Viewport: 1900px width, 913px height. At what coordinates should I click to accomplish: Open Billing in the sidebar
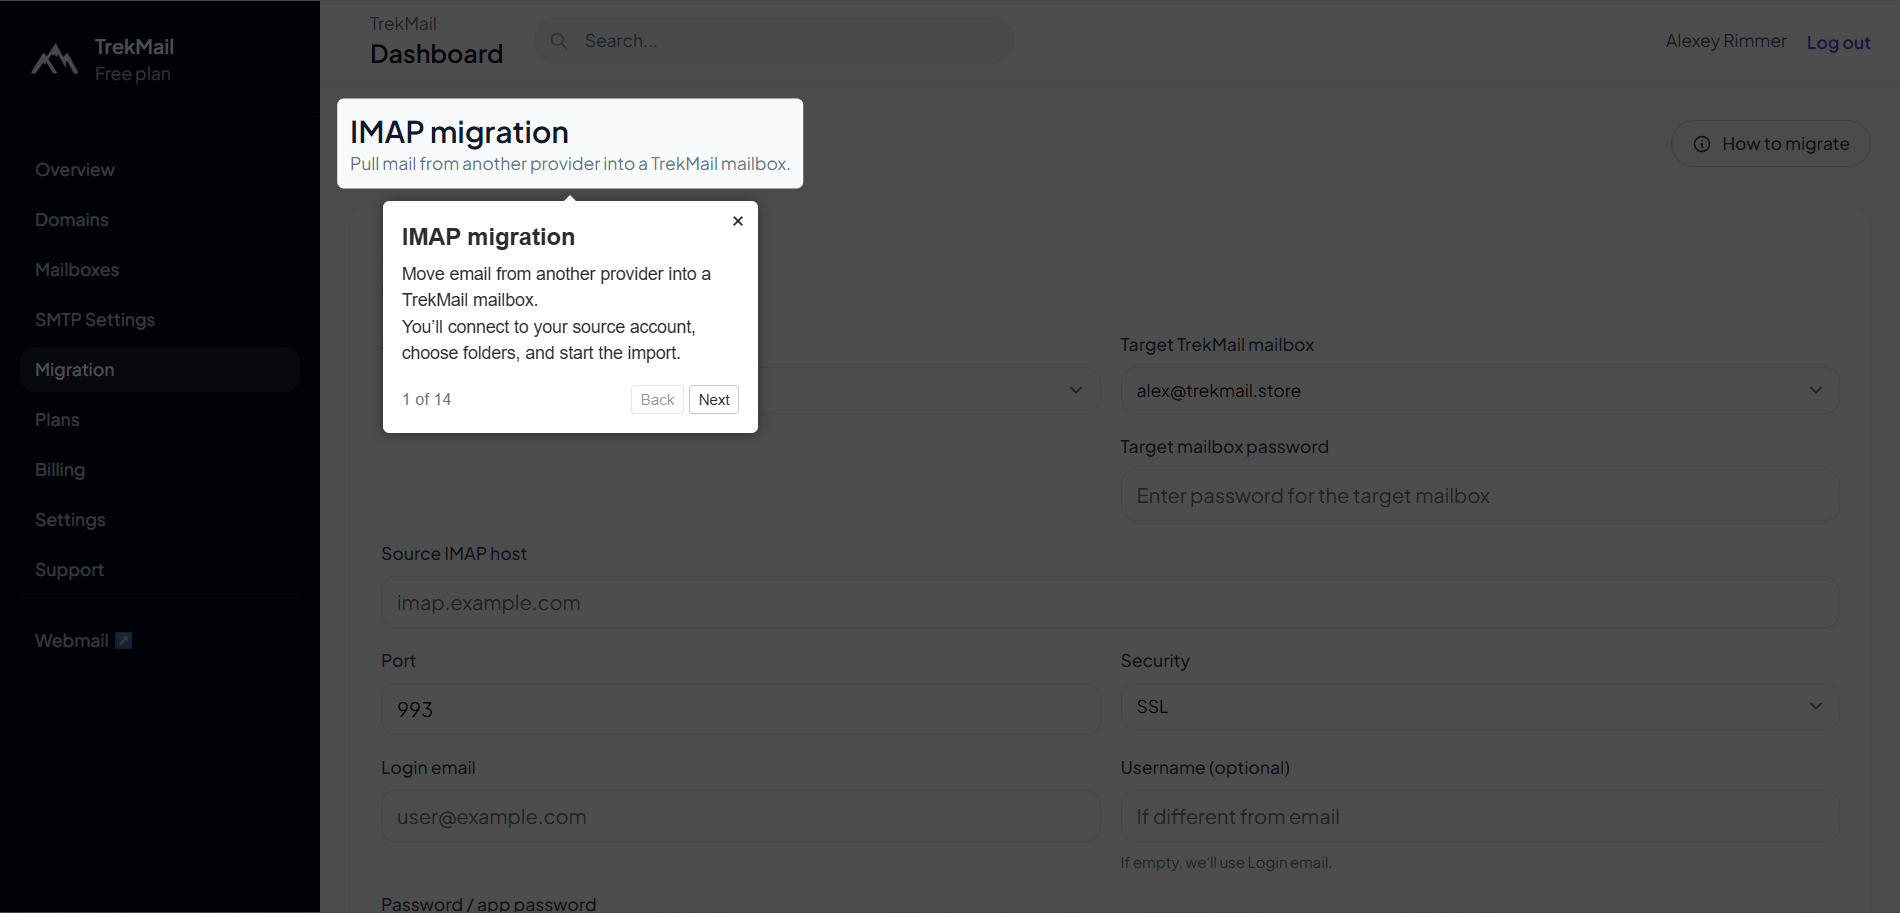point(160,470)
